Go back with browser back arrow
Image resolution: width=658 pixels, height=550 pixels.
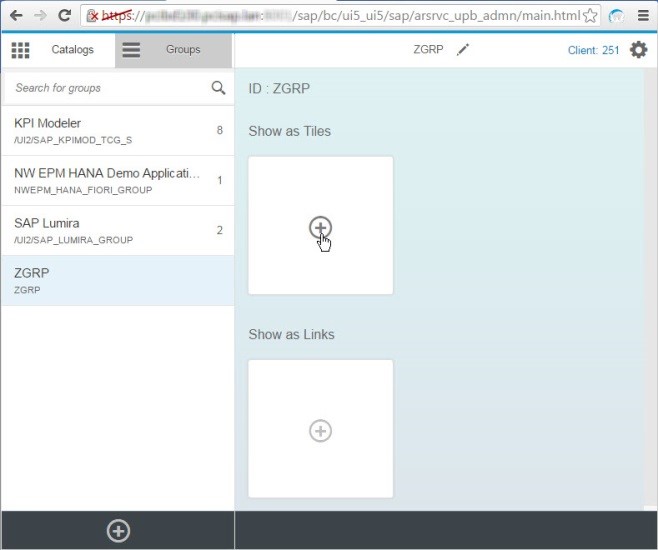[x=16, y=16]
